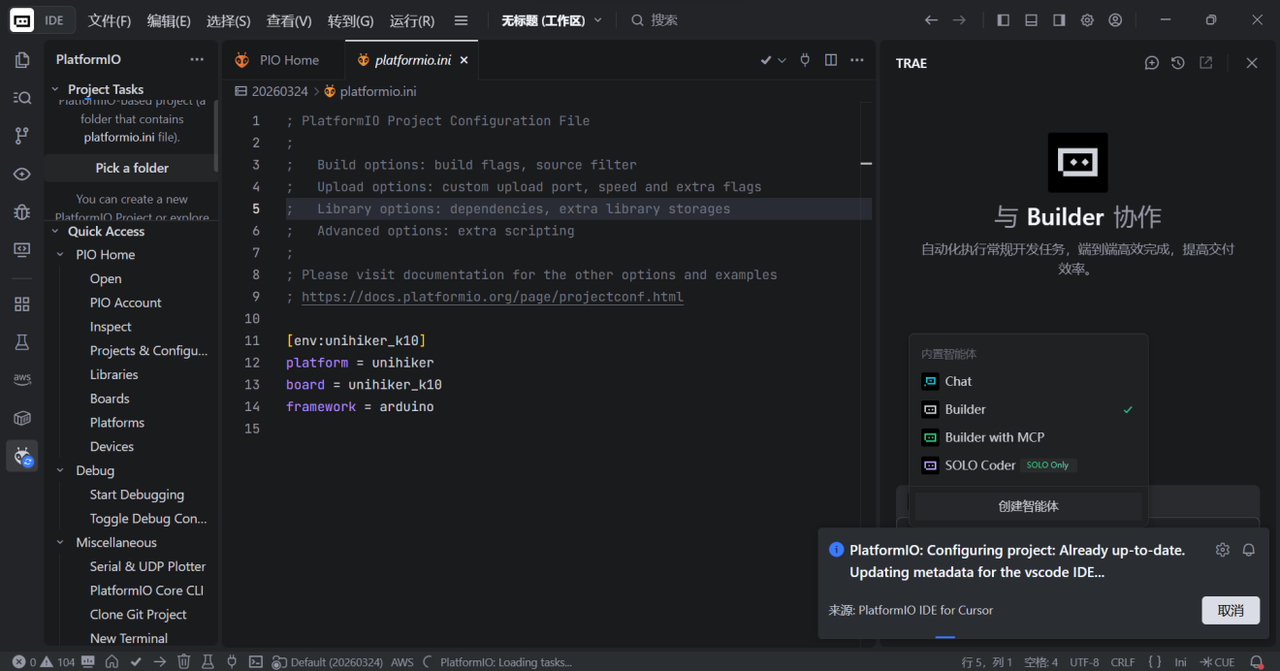Open PlatformIO terminal icon in status bar
The width and height of the screenshot is (1280, 671).
pos(256,662)
